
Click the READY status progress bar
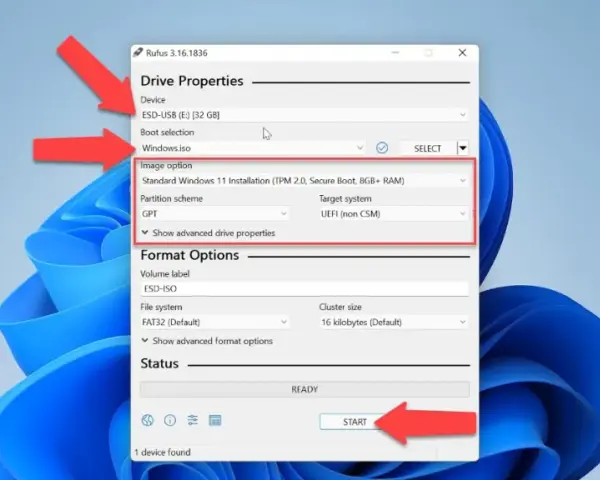(305, 389)
